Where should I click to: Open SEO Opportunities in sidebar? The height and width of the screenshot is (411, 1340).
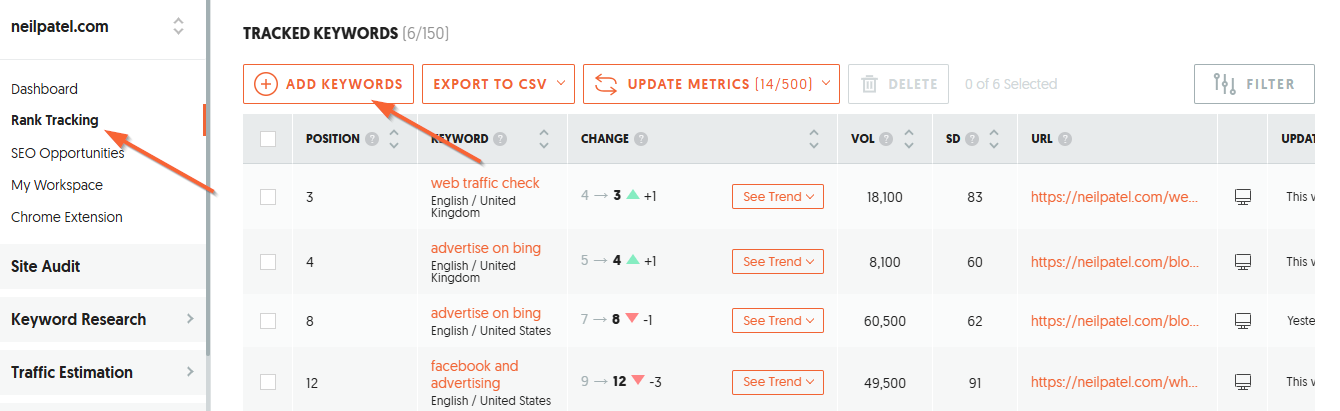[68, 153]
